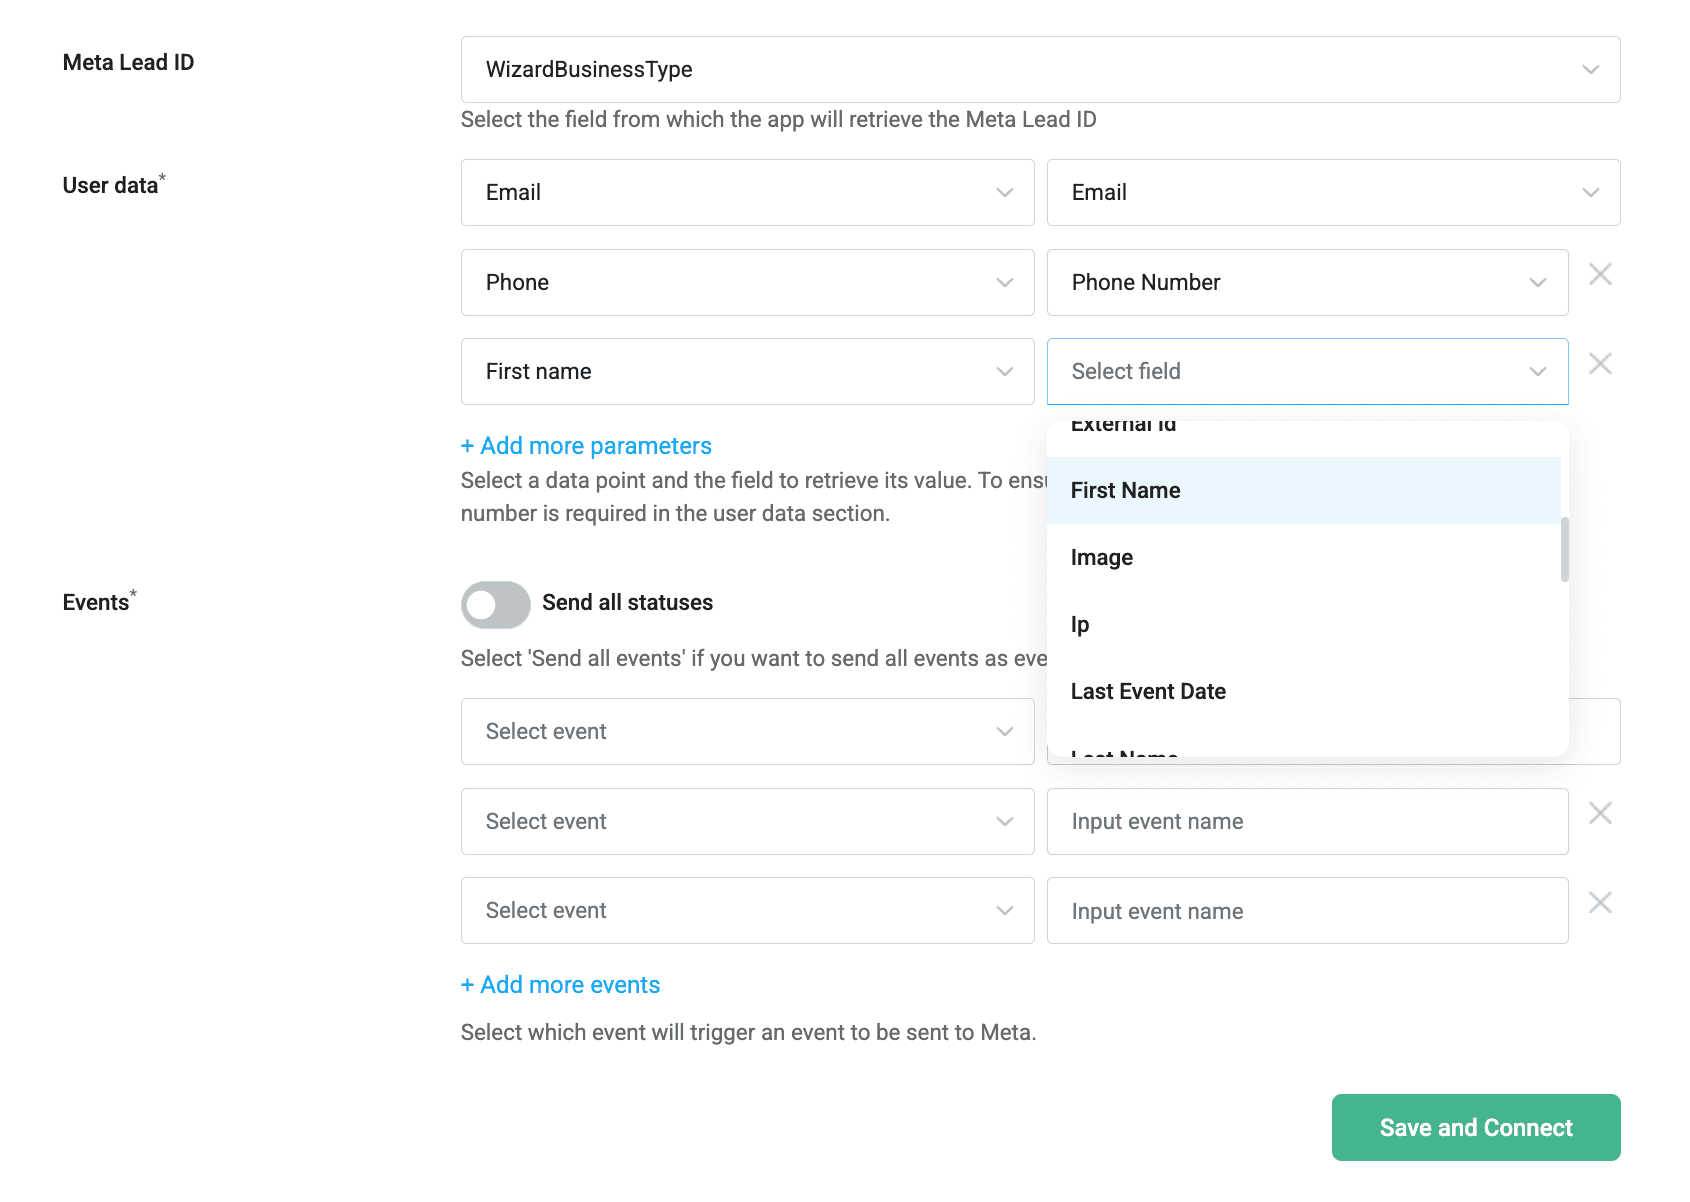Choose Last Event Date option
Screen dimensions: 1690x1202
tap(1303, 691)
